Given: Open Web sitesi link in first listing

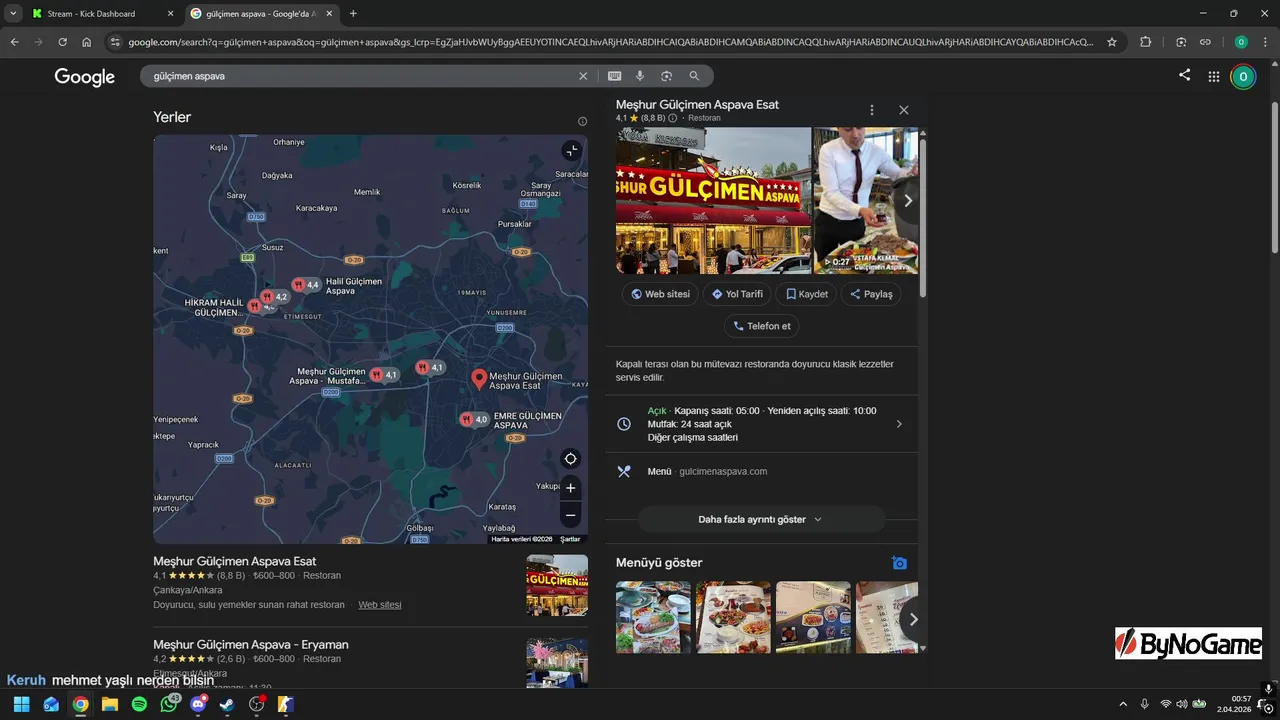Looking at the screenshot, I should [x=380, y=605].
